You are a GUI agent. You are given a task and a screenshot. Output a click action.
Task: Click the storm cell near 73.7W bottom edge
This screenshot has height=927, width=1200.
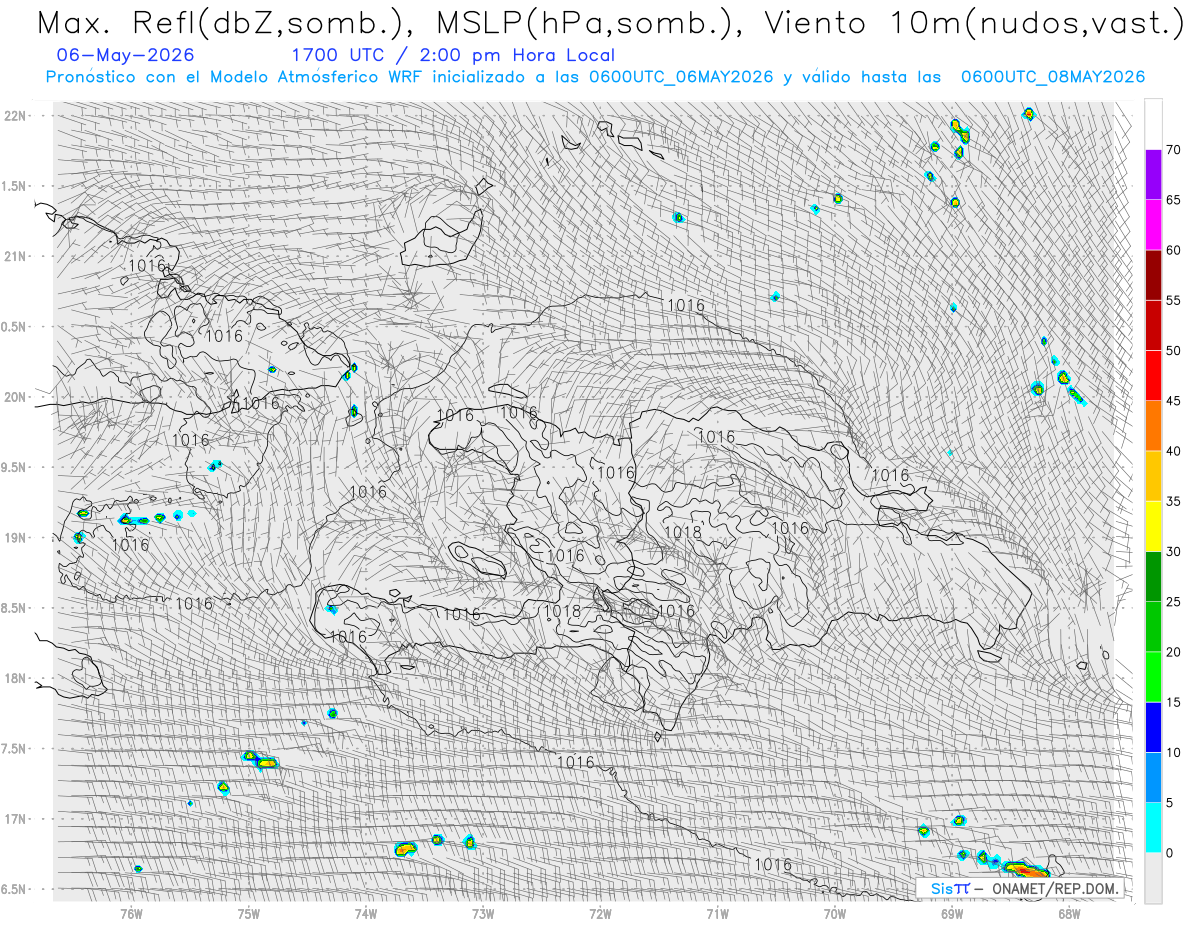(x=404, y=849)
